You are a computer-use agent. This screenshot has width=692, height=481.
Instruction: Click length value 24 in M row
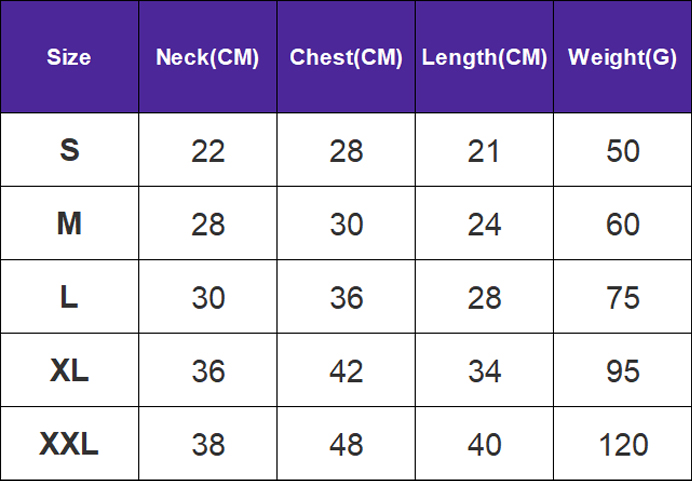pos(485,225)
